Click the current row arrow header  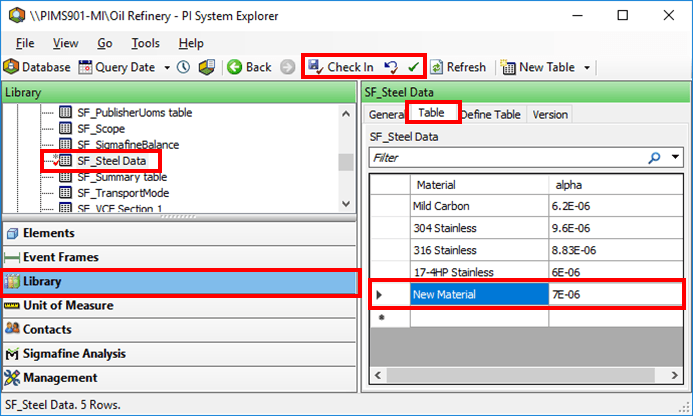pos(390,294)
